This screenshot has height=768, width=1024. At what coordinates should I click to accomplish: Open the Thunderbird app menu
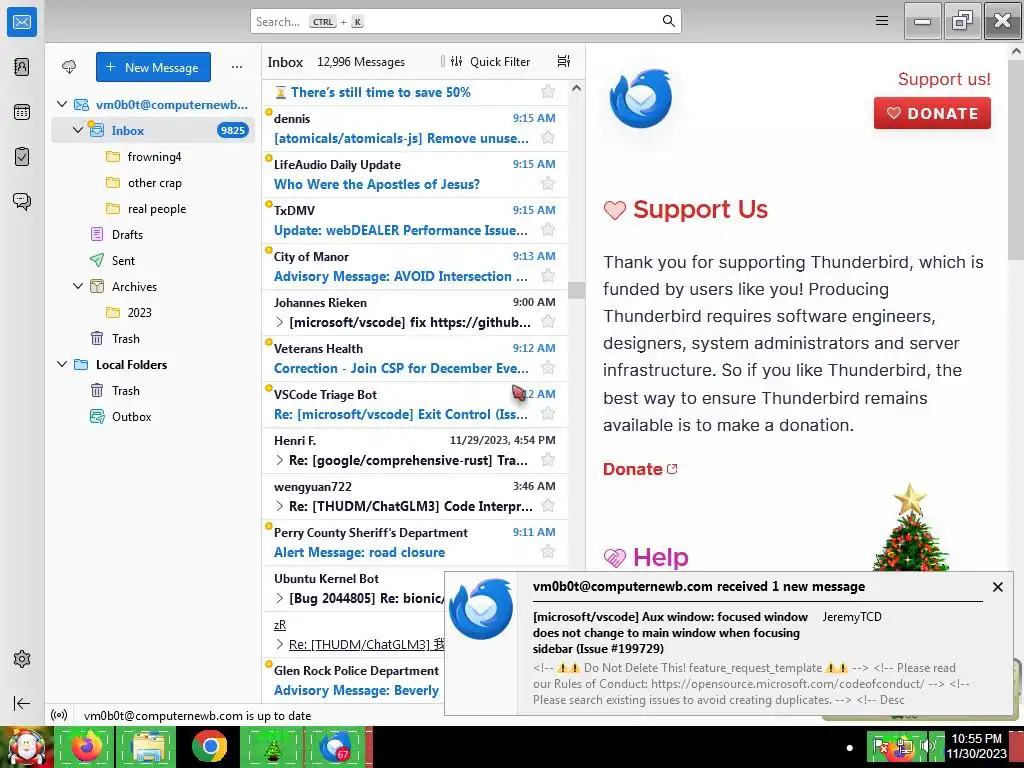[882, 21]
